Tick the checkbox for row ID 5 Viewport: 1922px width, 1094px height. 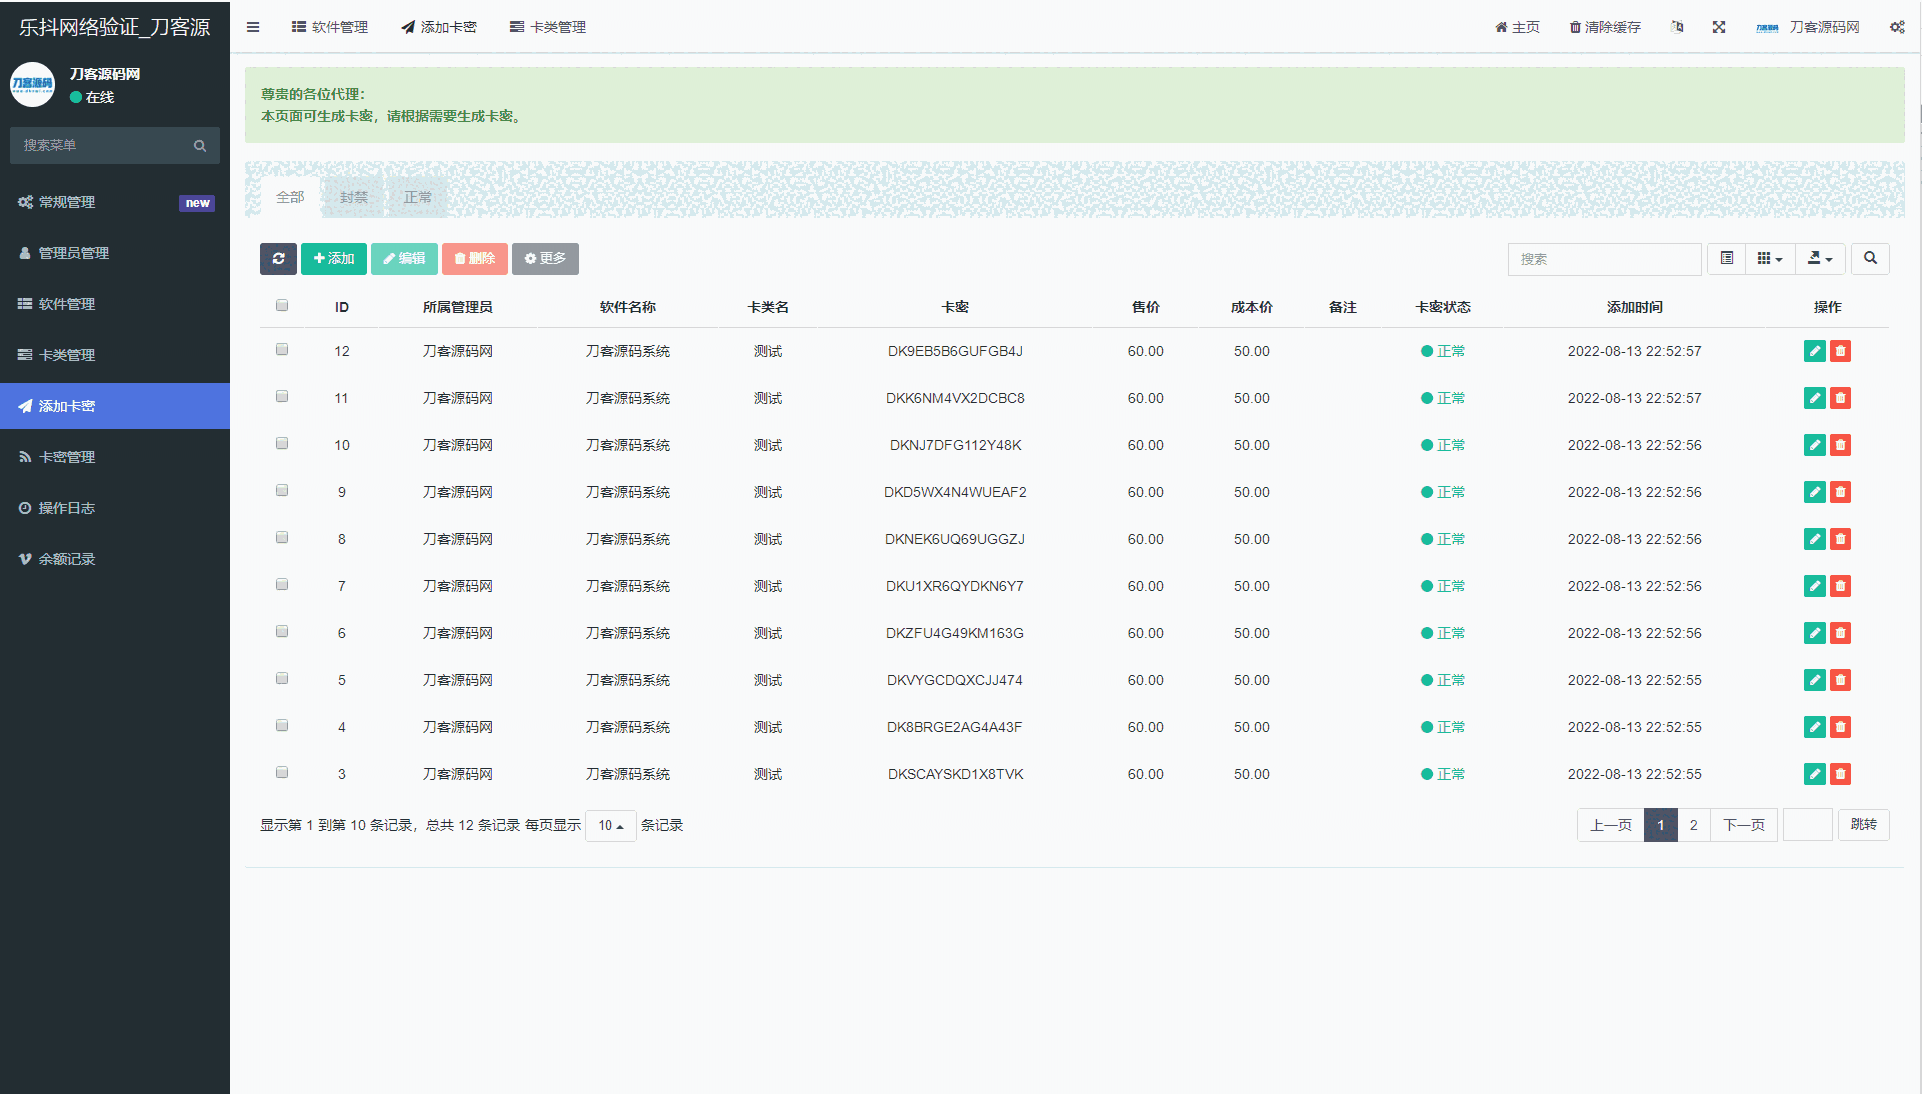click(282, 679)
